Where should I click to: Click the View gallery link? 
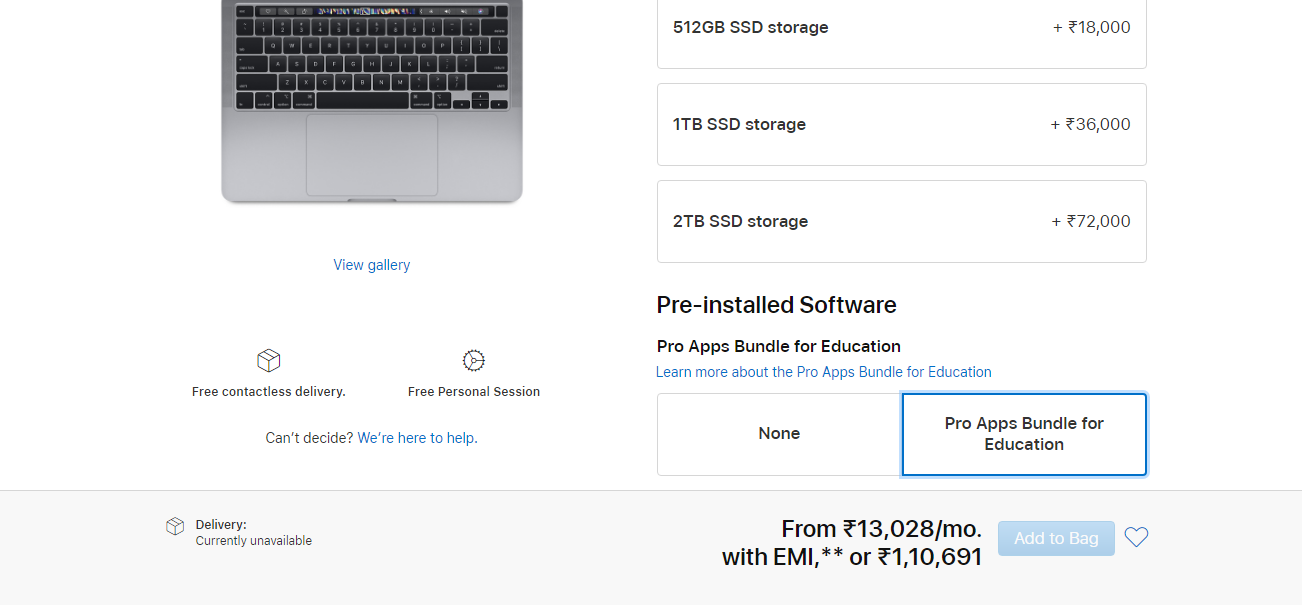tap(371, 265)
